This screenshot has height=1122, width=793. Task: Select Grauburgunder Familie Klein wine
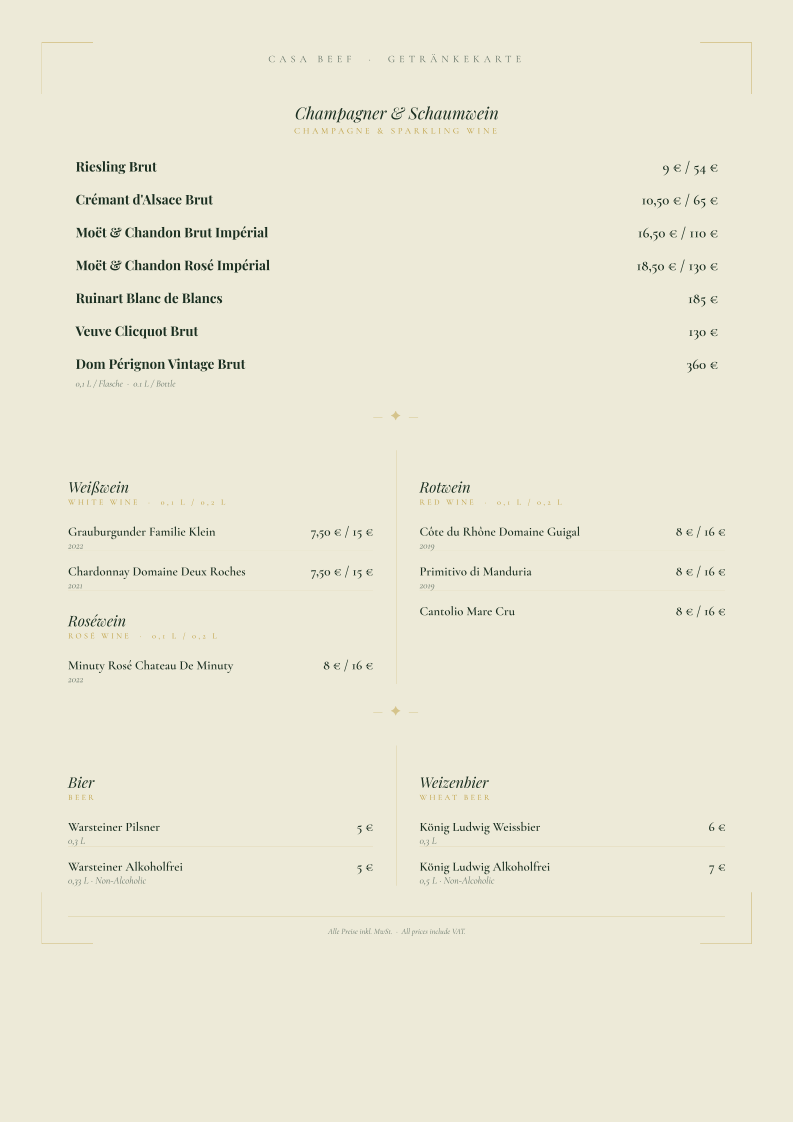[220, 537]
